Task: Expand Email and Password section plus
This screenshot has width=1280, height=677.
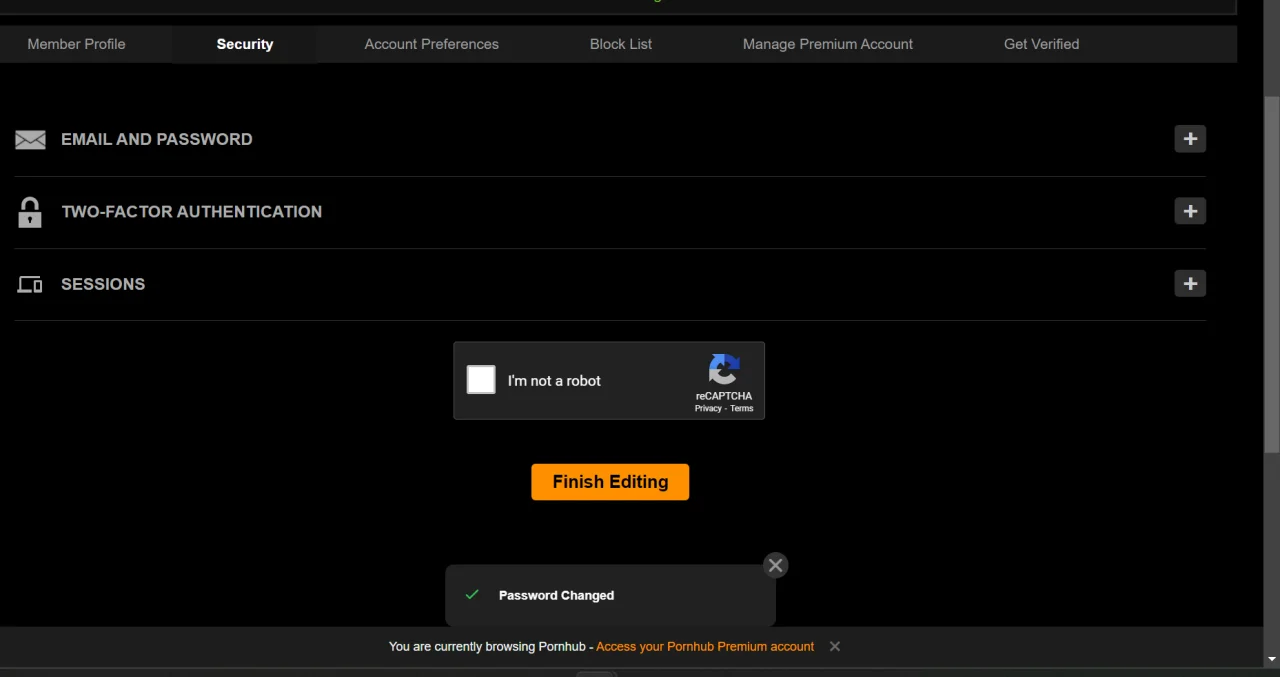Action: [1190, 139]
